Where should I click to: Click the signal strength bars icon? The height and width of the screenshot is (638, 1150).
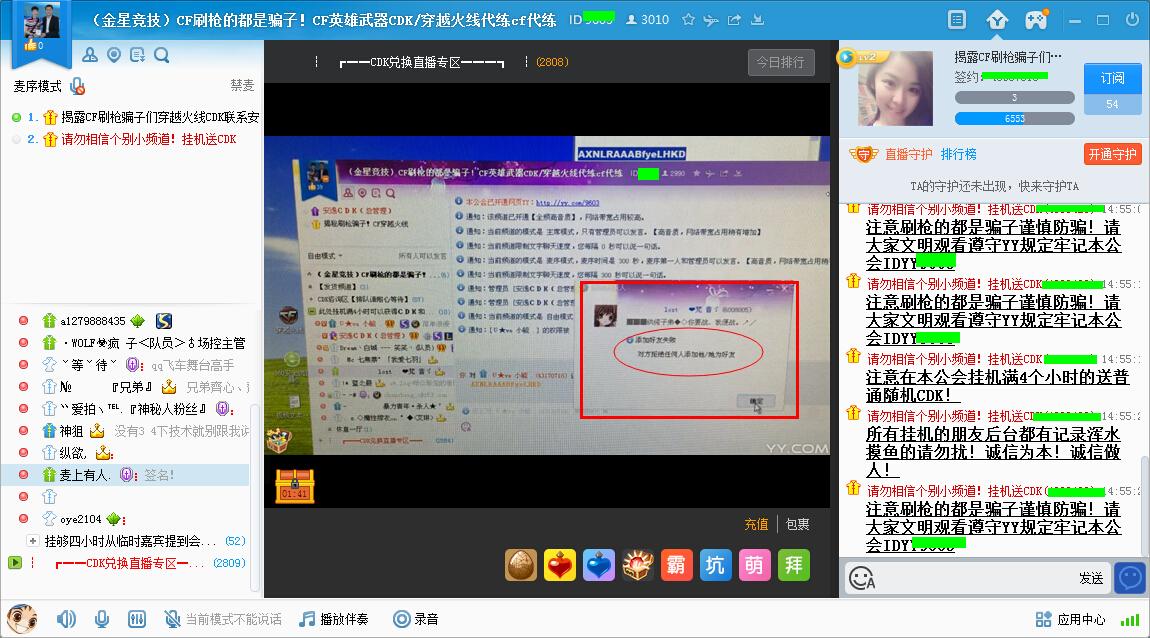tap(1129, 620)
